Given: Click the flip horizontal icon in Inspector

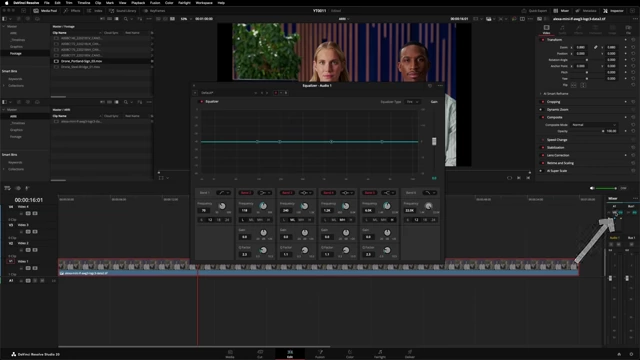Looking at the screenshot, I should 573,85.
